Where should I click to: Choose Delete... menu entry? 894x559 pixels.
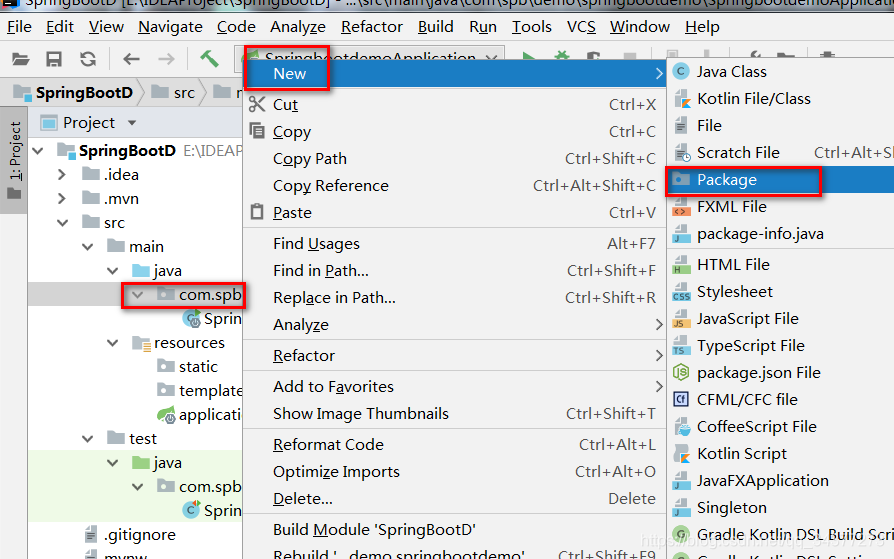tap(455, 499)
